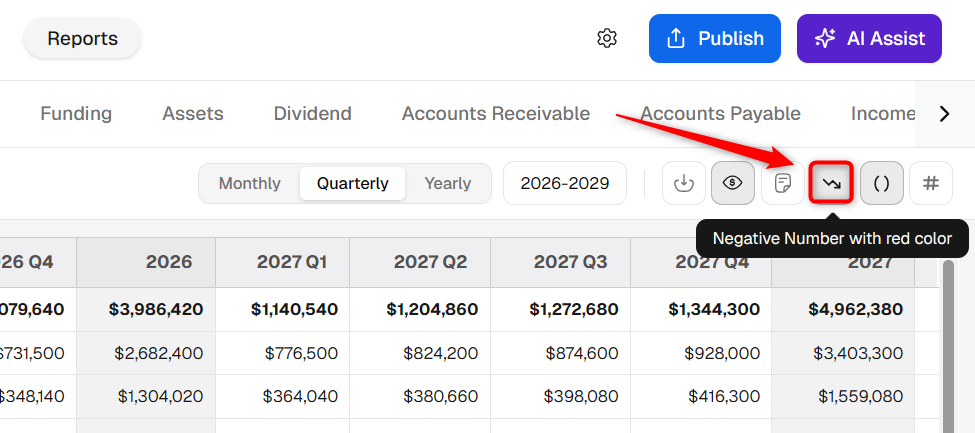Select the $398,080 cell
This screenshot has height=433, width=975.
pyautogui.click(x=561, y=396)
